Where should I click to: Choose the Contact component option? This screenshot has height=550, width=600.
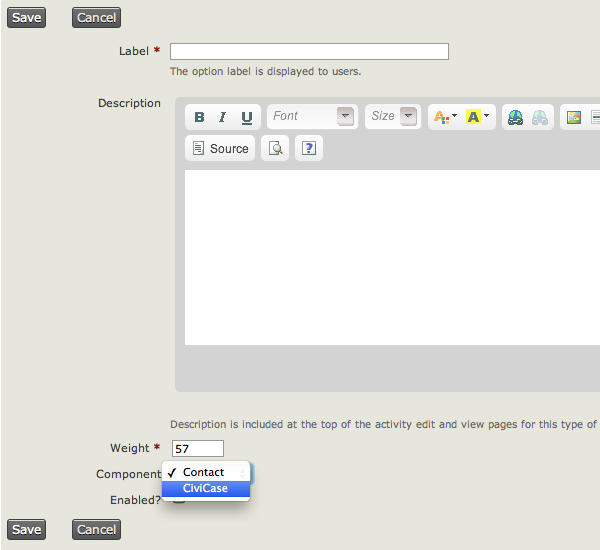coord(204,472)
